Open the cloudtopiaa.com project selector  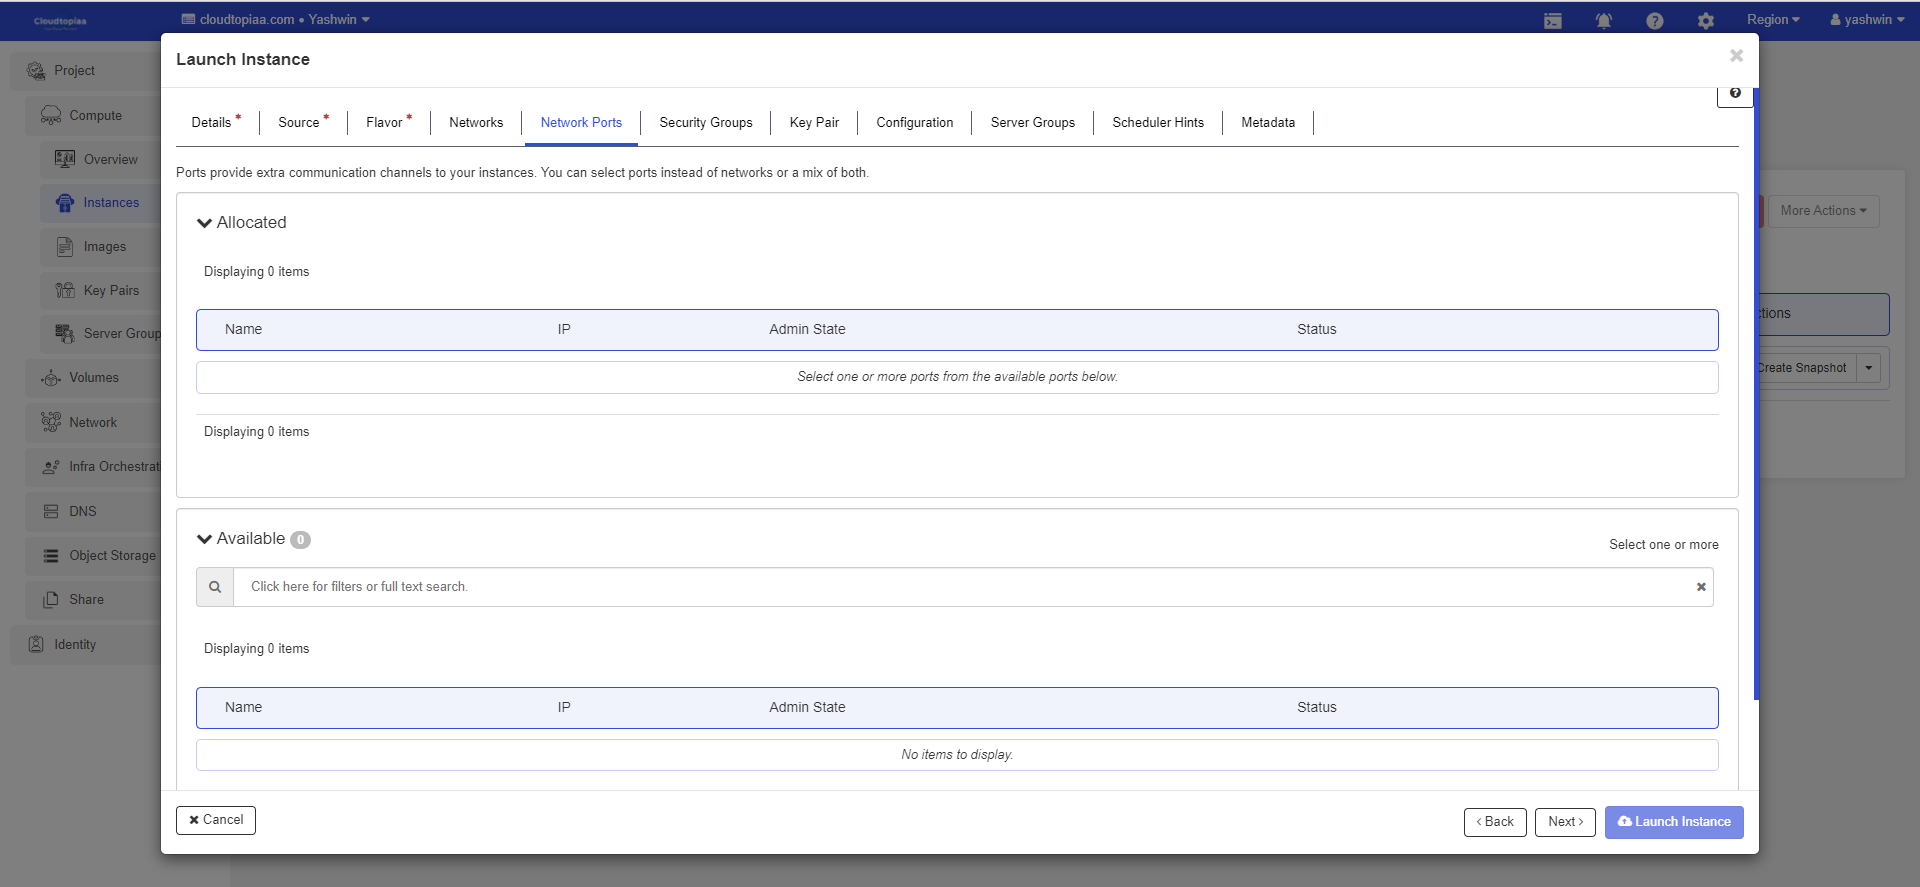[276, 20]
